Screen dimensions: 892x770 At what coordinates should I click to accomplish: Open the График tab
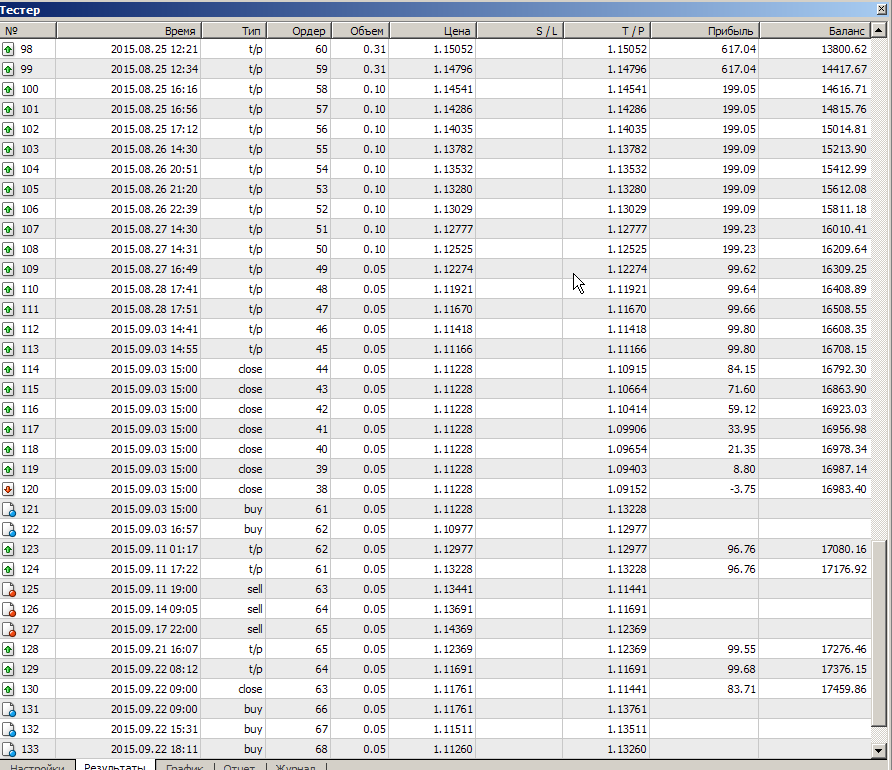[x=184, y=765]
